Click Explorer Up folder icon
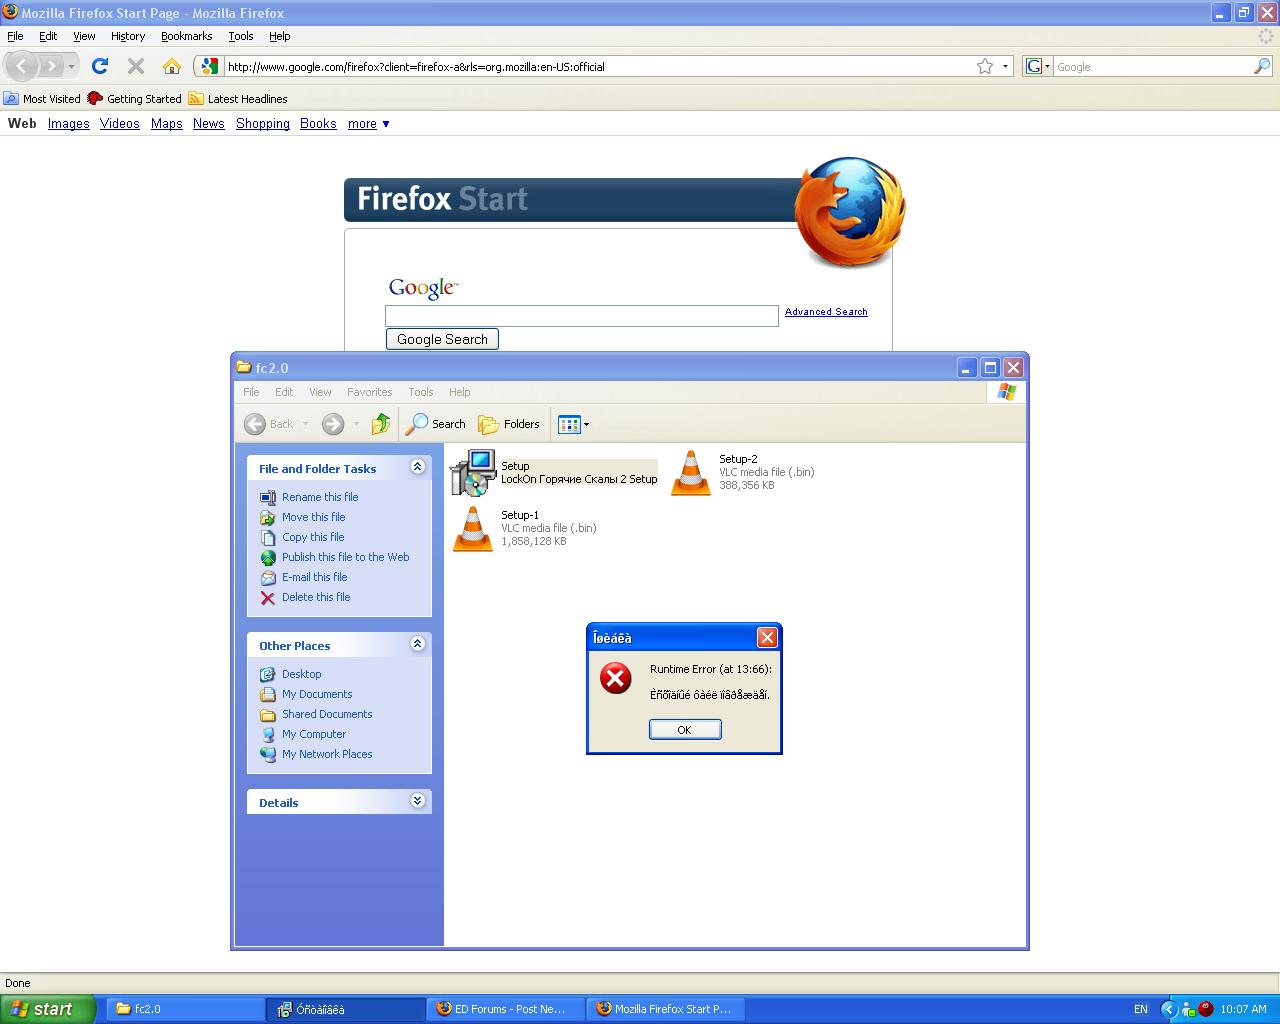1280x1024 pixels. 380,424
